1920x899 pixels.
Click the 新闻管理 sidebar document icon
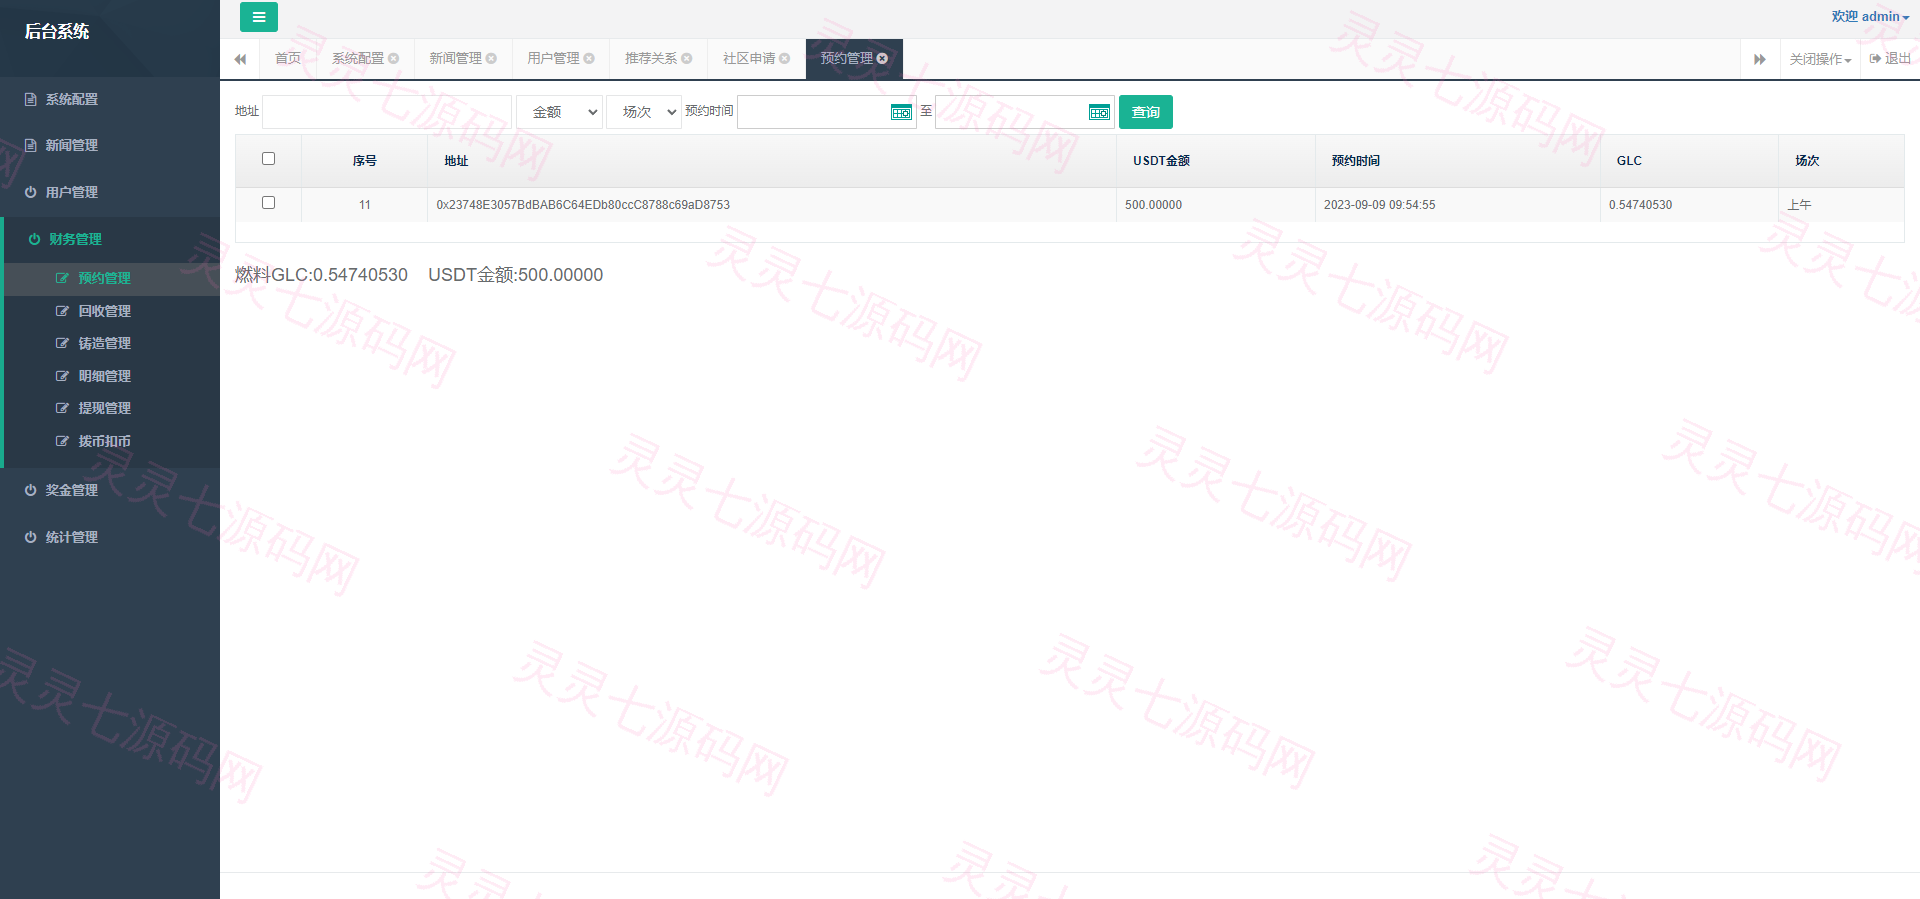(31, 146)
